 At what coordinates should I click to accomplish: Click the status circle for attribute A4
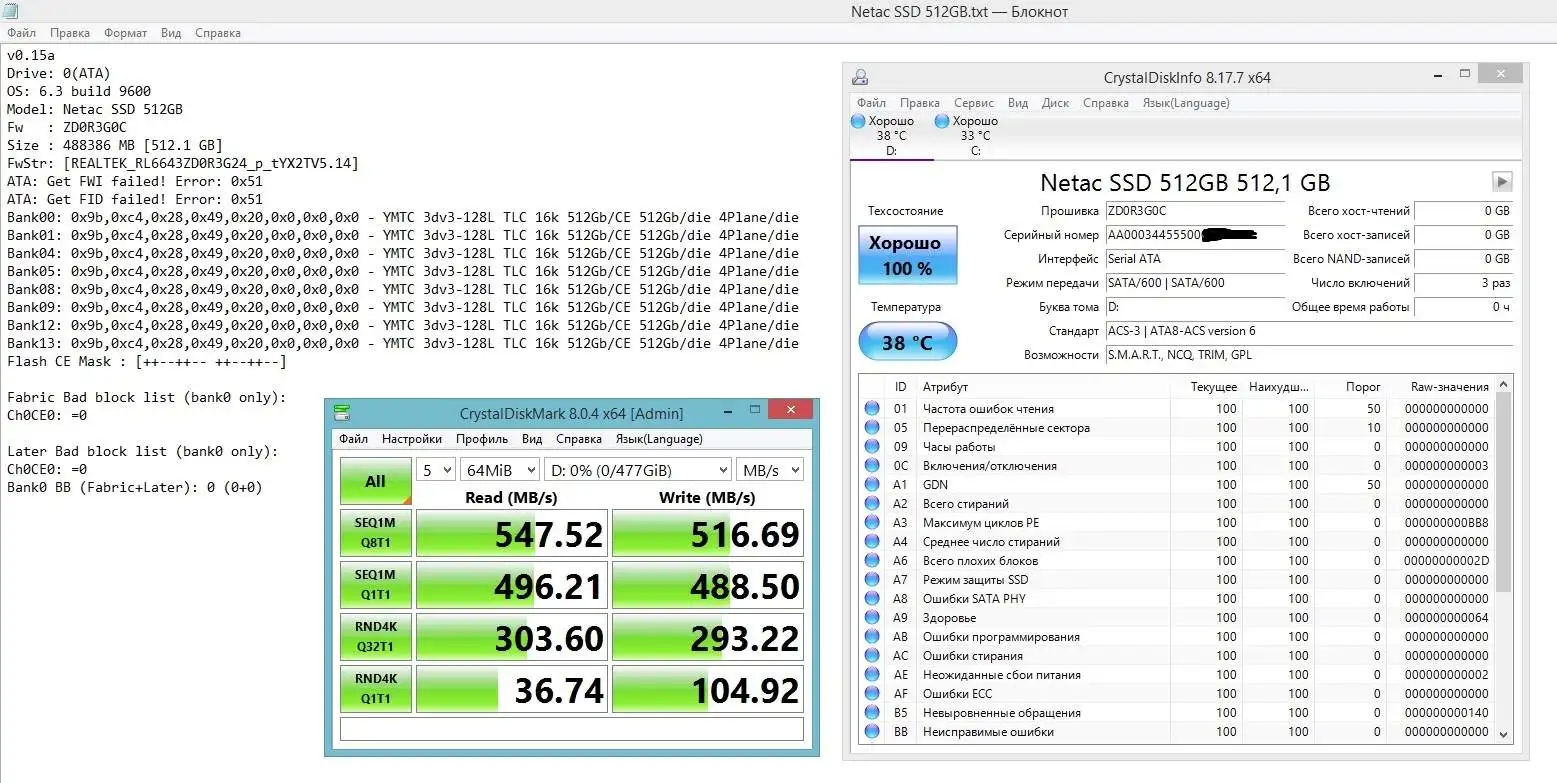(872, 541)
